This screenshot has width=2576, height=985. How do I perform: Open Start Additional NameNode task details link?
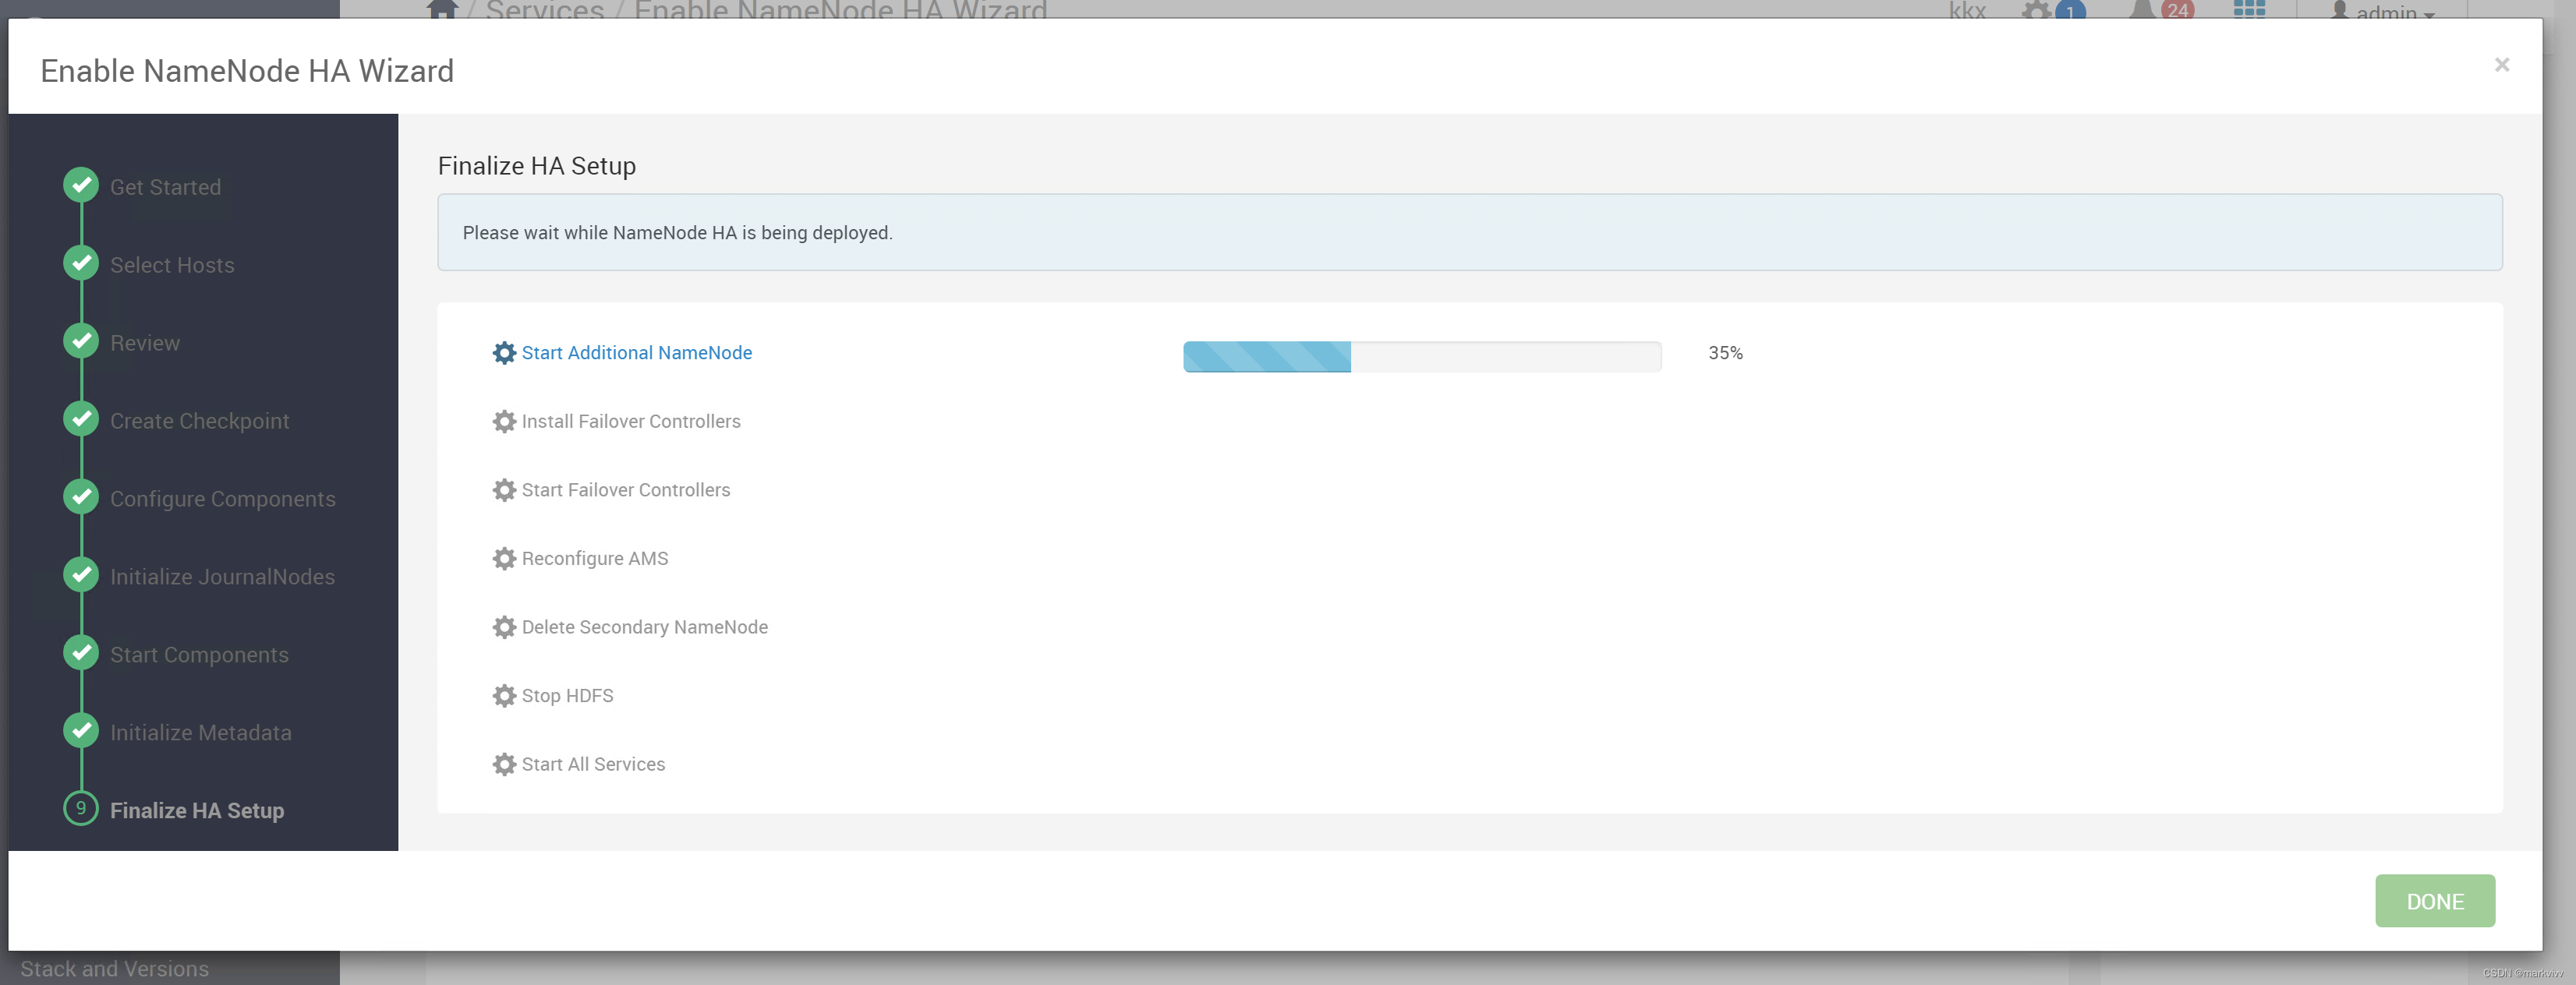click(x=636, y=353)
